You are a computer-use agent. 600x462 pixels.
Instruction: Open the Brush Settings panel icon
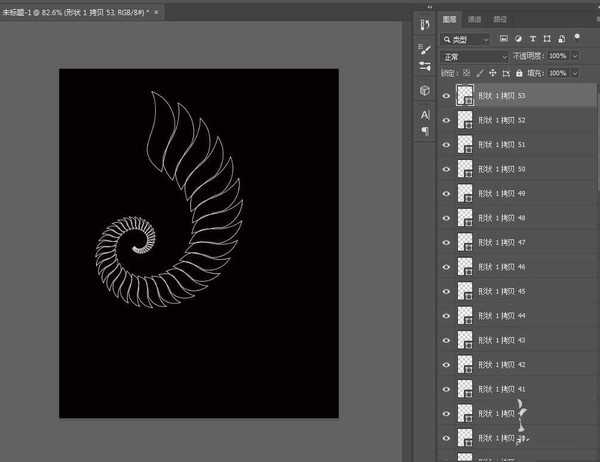pyautogui.click(x=425, y=66)
